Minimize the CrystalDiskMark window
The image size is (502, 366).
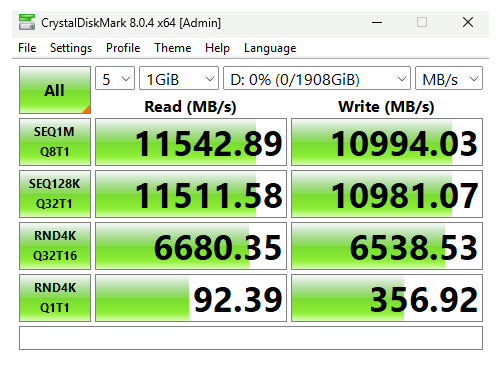(377, 22)
